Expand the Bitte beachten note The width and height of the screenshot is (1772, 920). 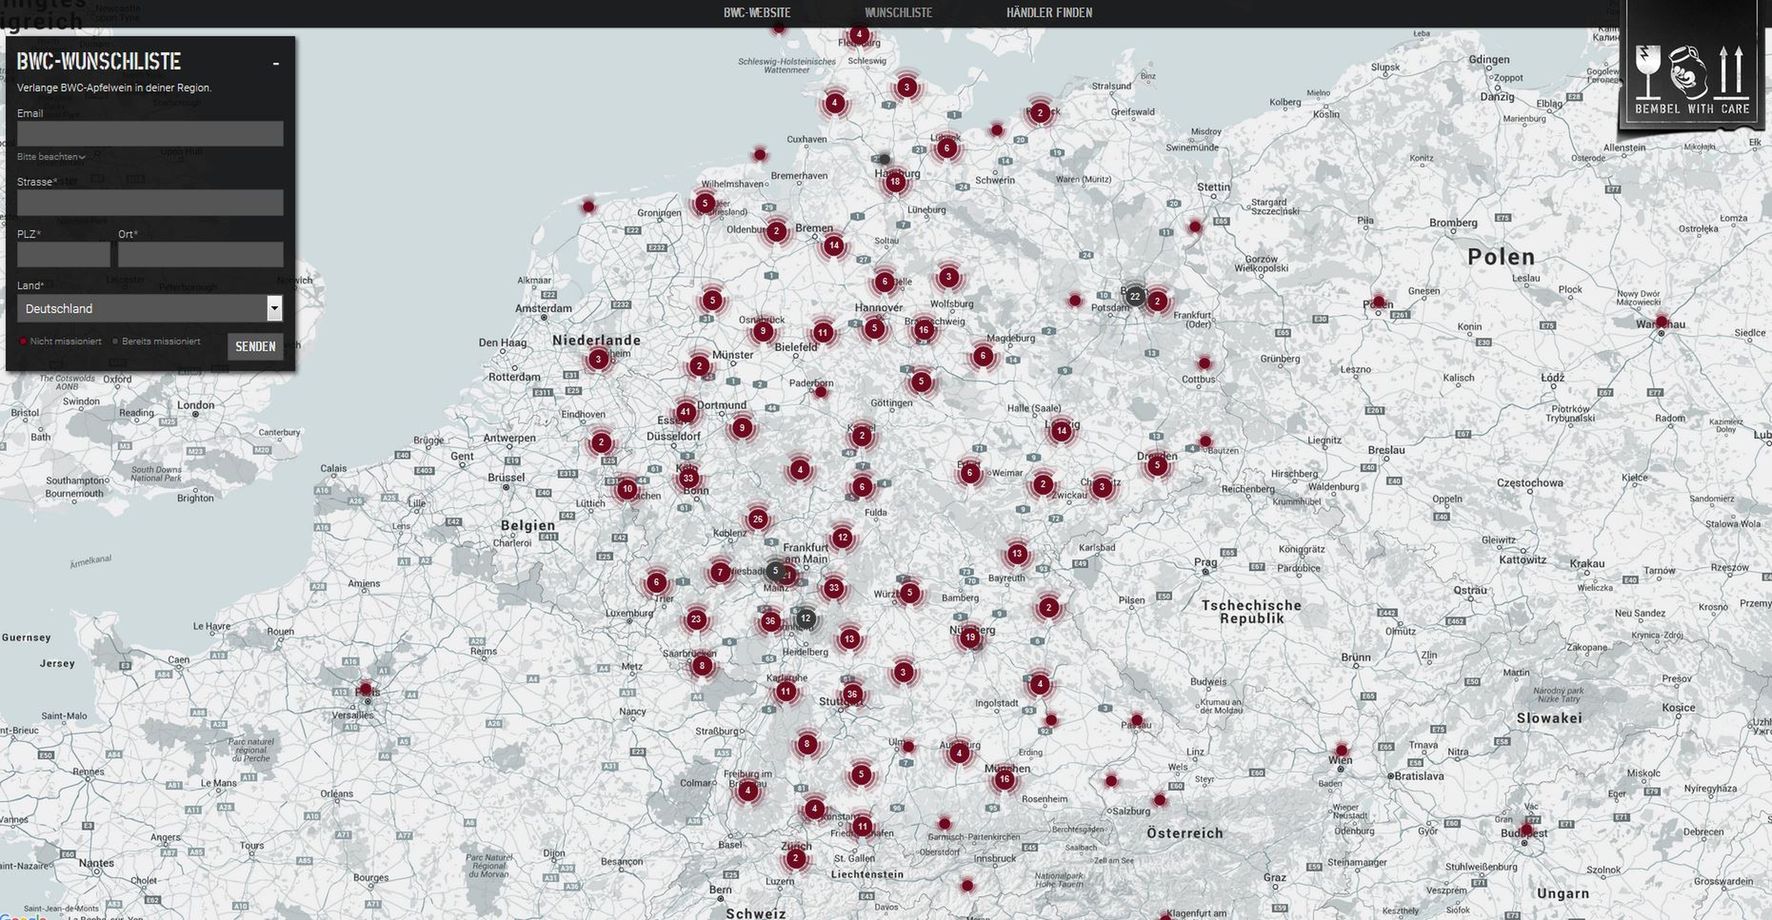tap(51, 157)
